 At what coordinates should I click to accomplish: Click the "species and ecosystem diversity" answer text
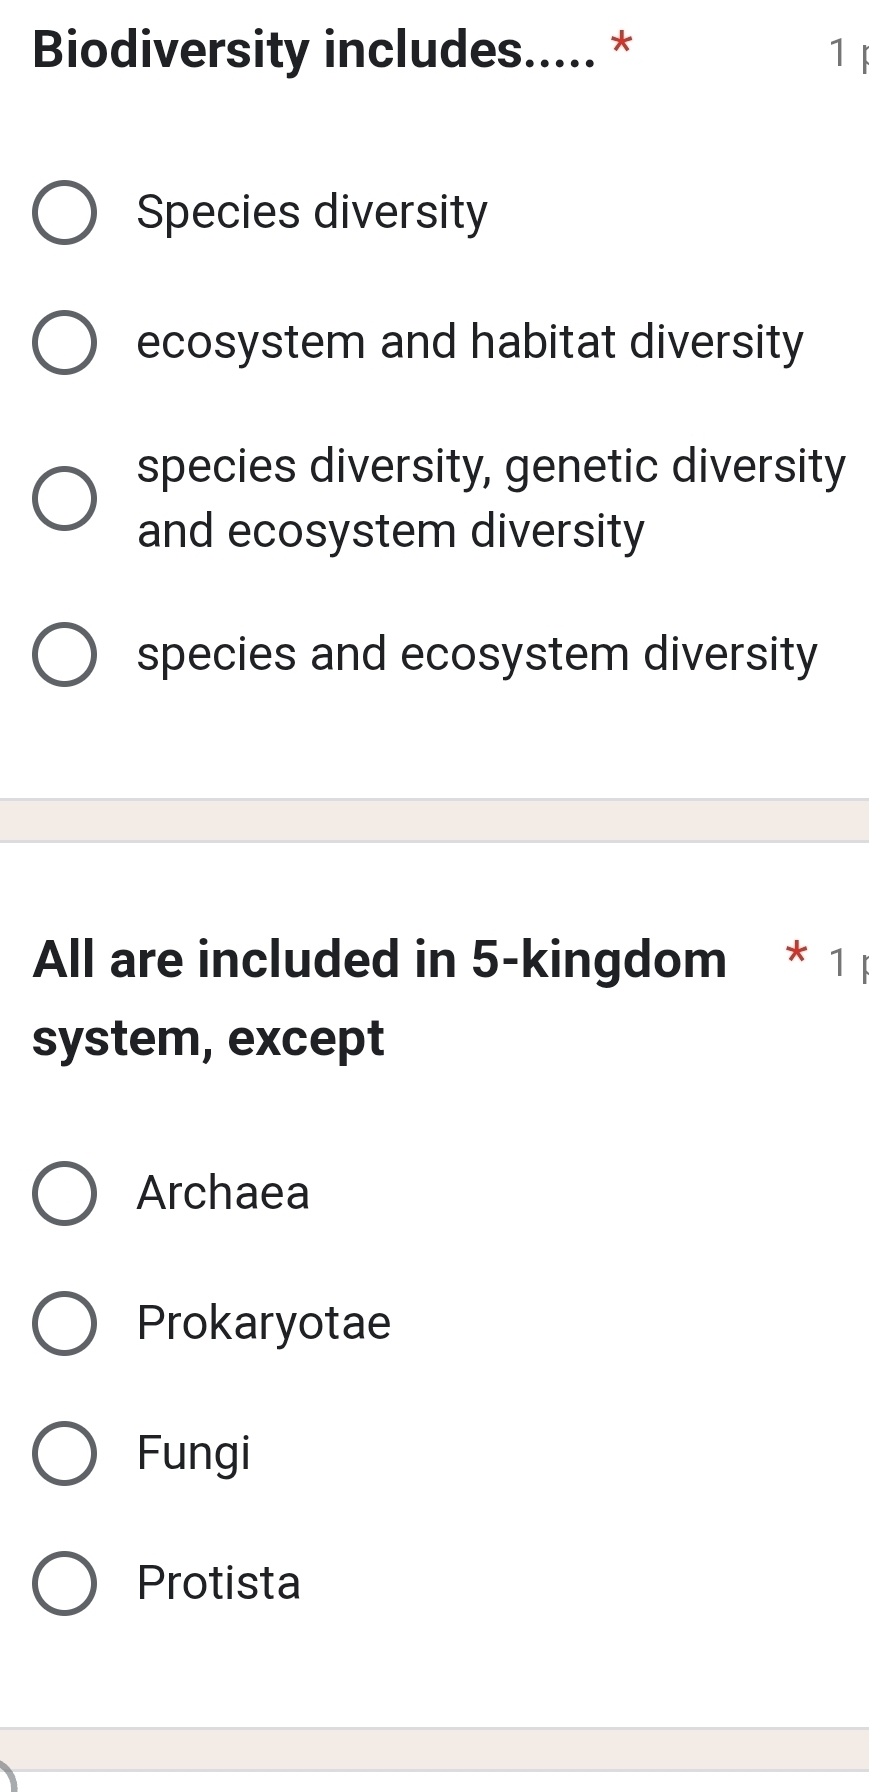477,655
